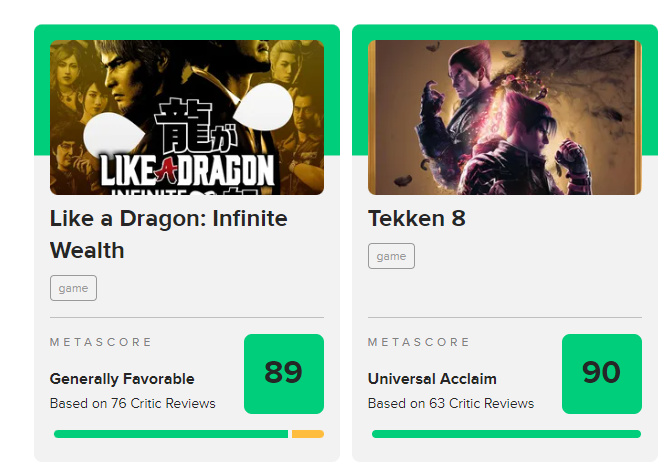The width and height of the screenshot is (670, 472).
Task: Select the game tag under Tekken 8
Action: (x=391, y=256)
